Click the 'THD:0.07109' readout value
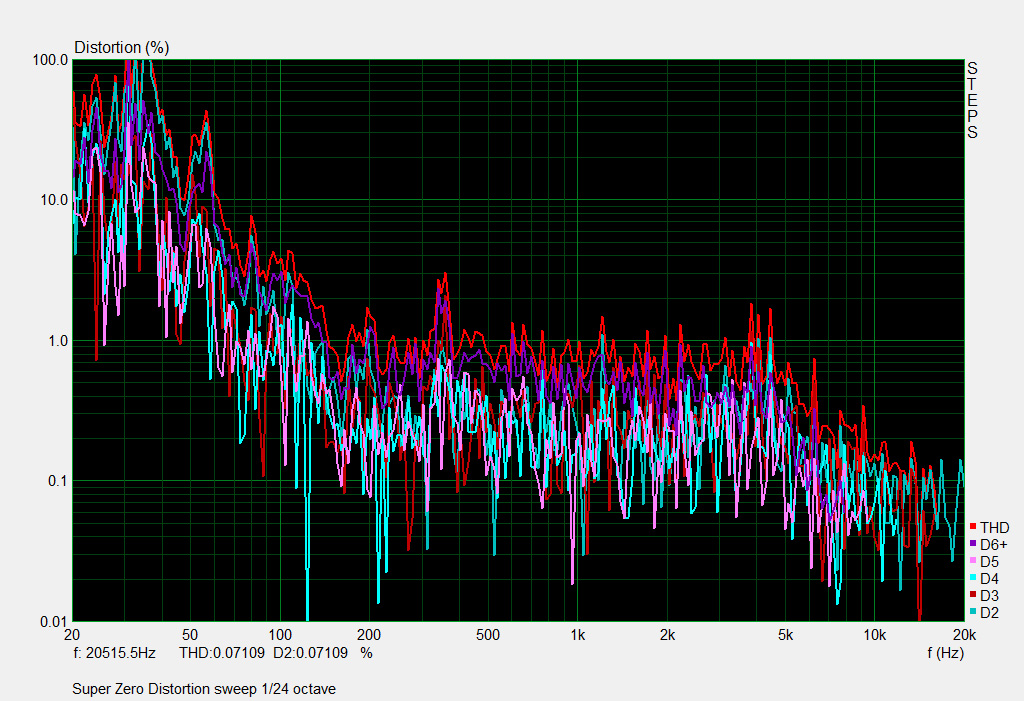Image resolution: width=1024 pixels, height=701 pixels. [x=222, y=653]
